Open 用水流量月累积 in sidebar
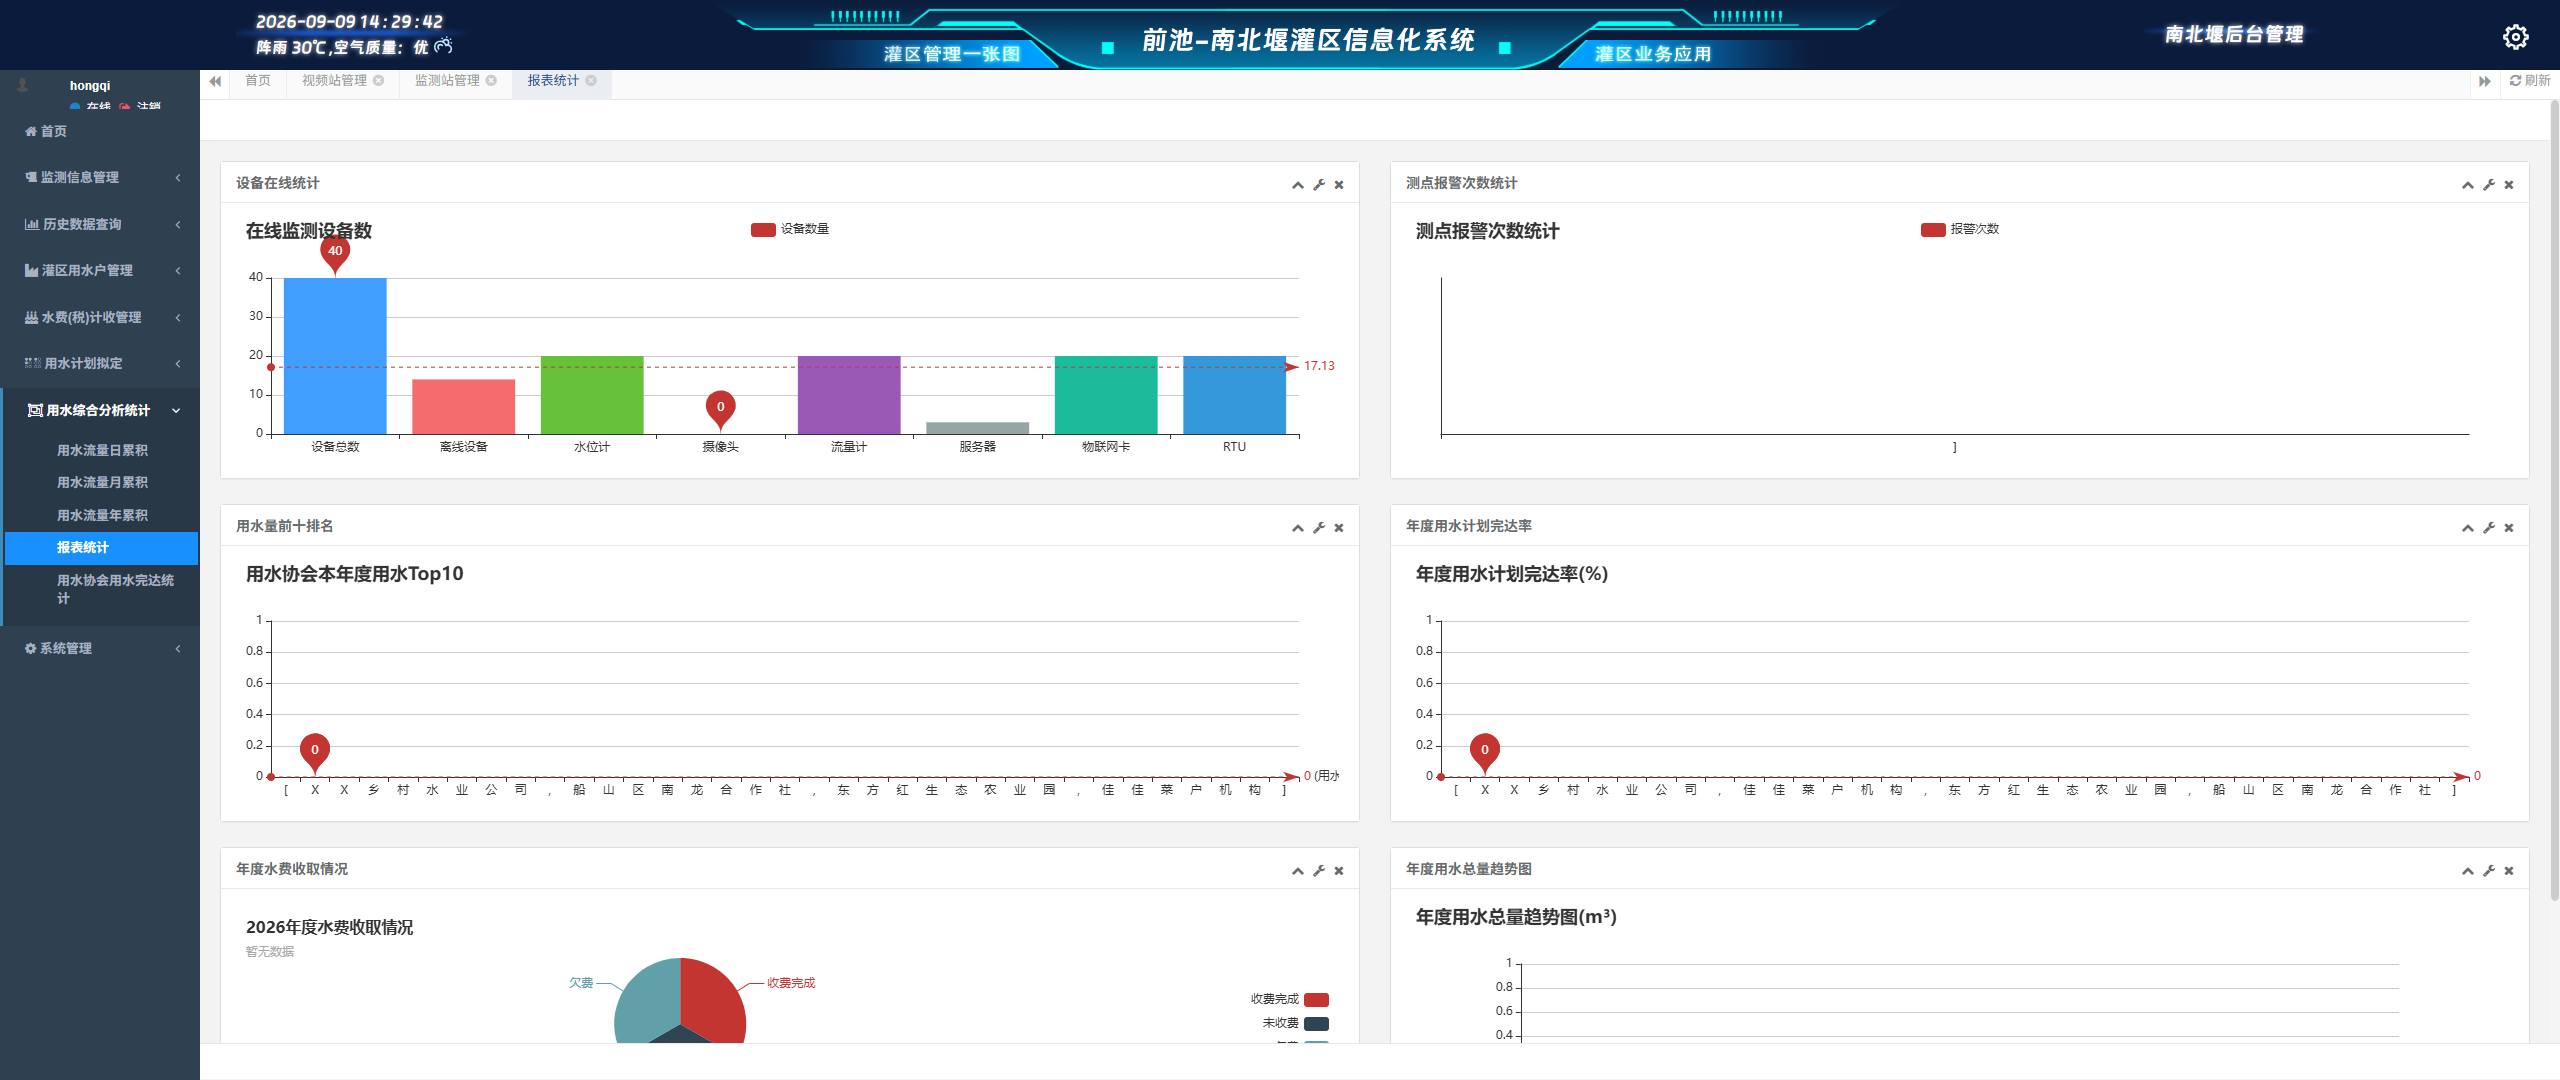Image resolution: width=2560 pixels, height=1080 pixels. (102, 483)
